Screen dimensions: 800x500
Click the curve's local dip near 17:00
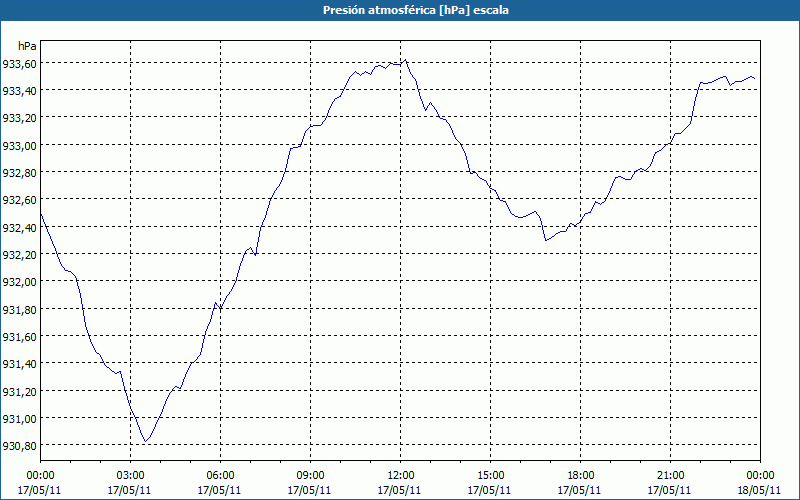[545, 240]
